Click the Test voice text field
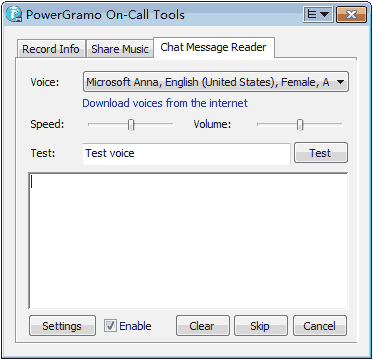The image size is (373, 360). [x=186, y=154]
